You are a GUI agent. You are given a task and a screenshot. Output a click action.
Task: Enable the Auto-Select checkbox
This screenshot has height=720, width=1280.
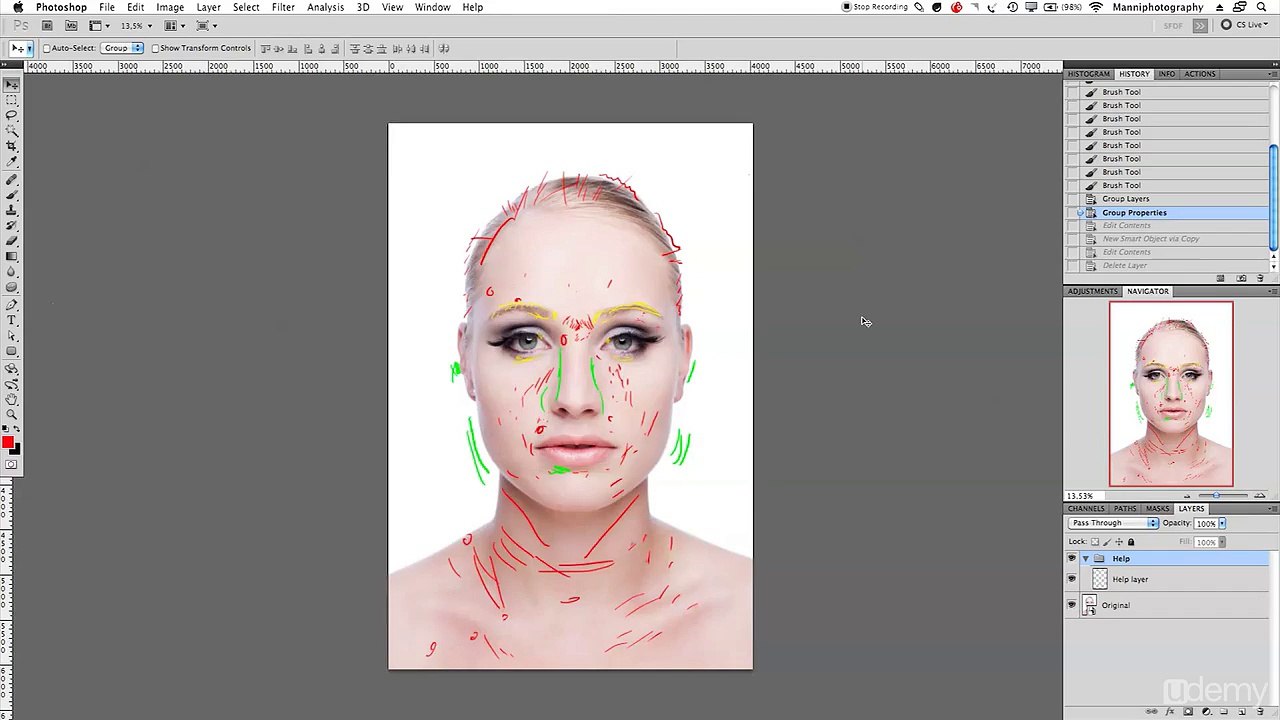click(x=46, y=48)
